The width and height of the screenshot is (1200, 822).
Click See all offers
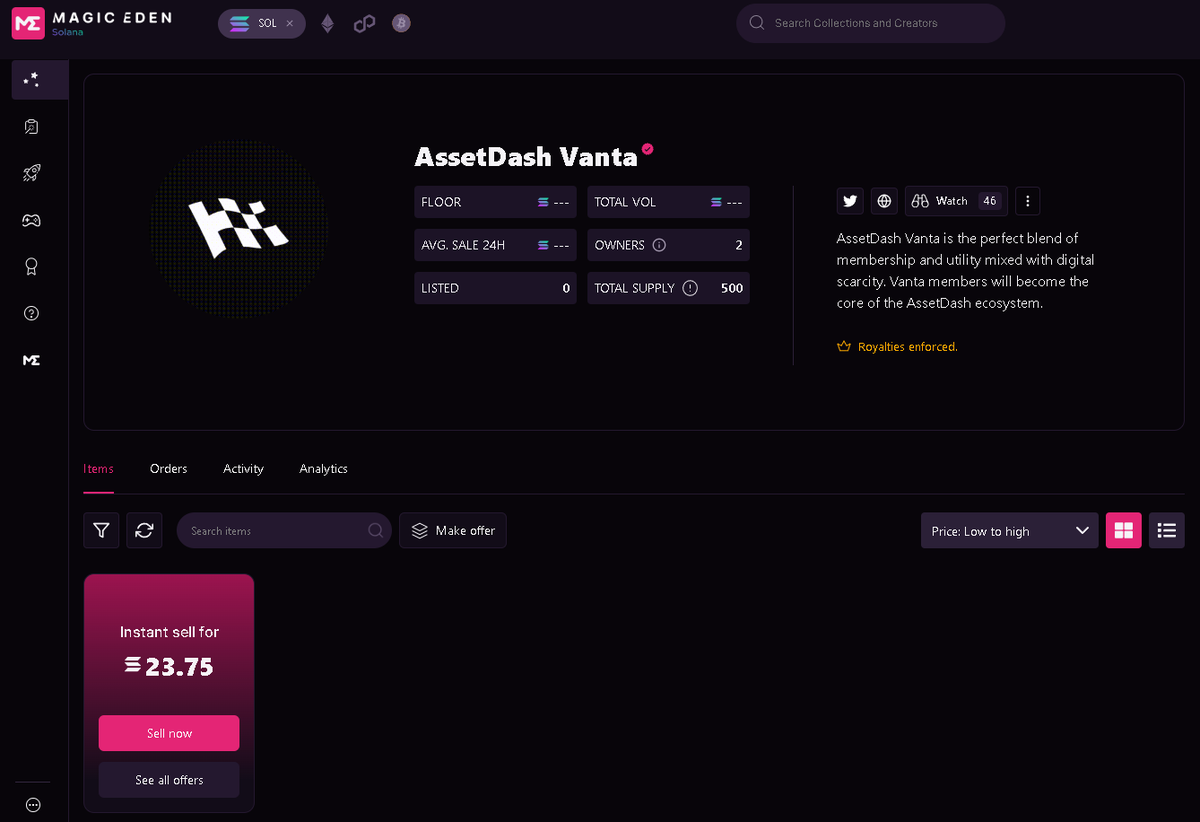pos(169,780)
